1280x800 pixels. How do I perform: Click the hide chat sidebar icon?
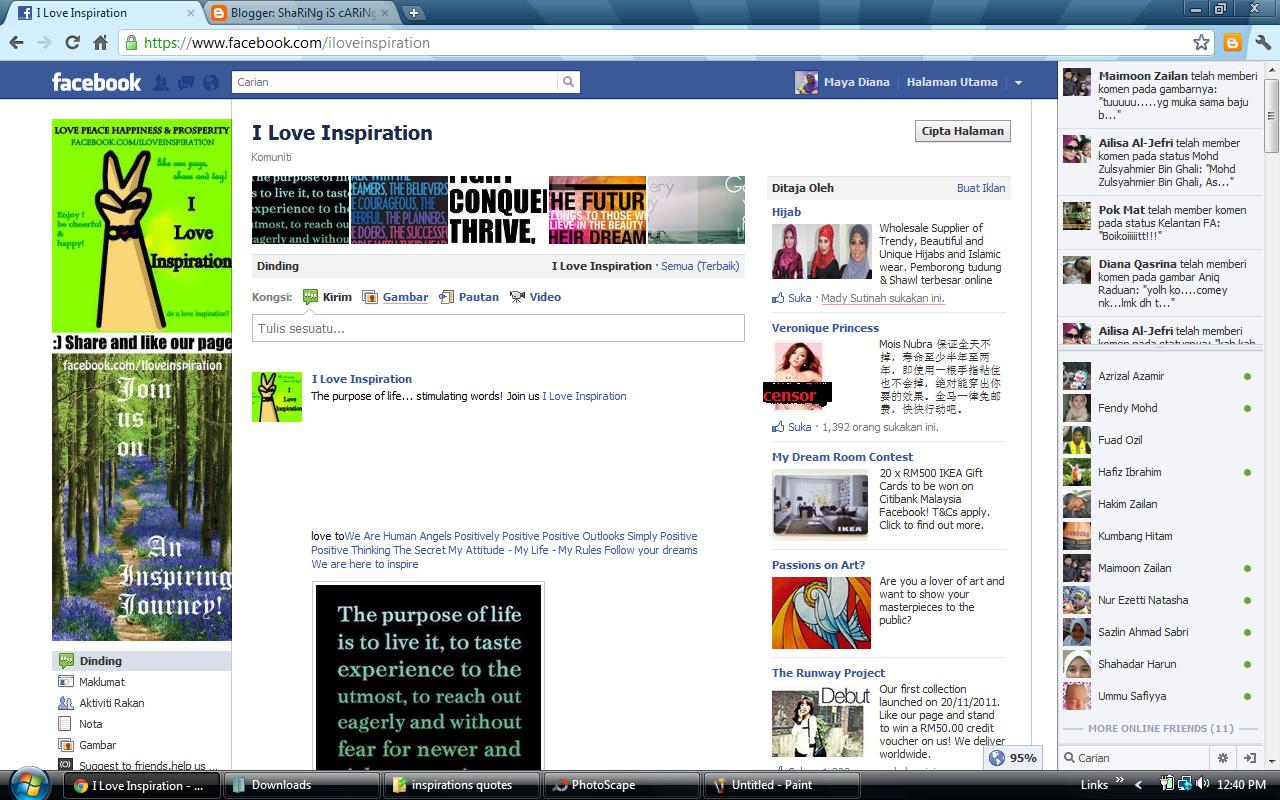[x=1249, y=758]
